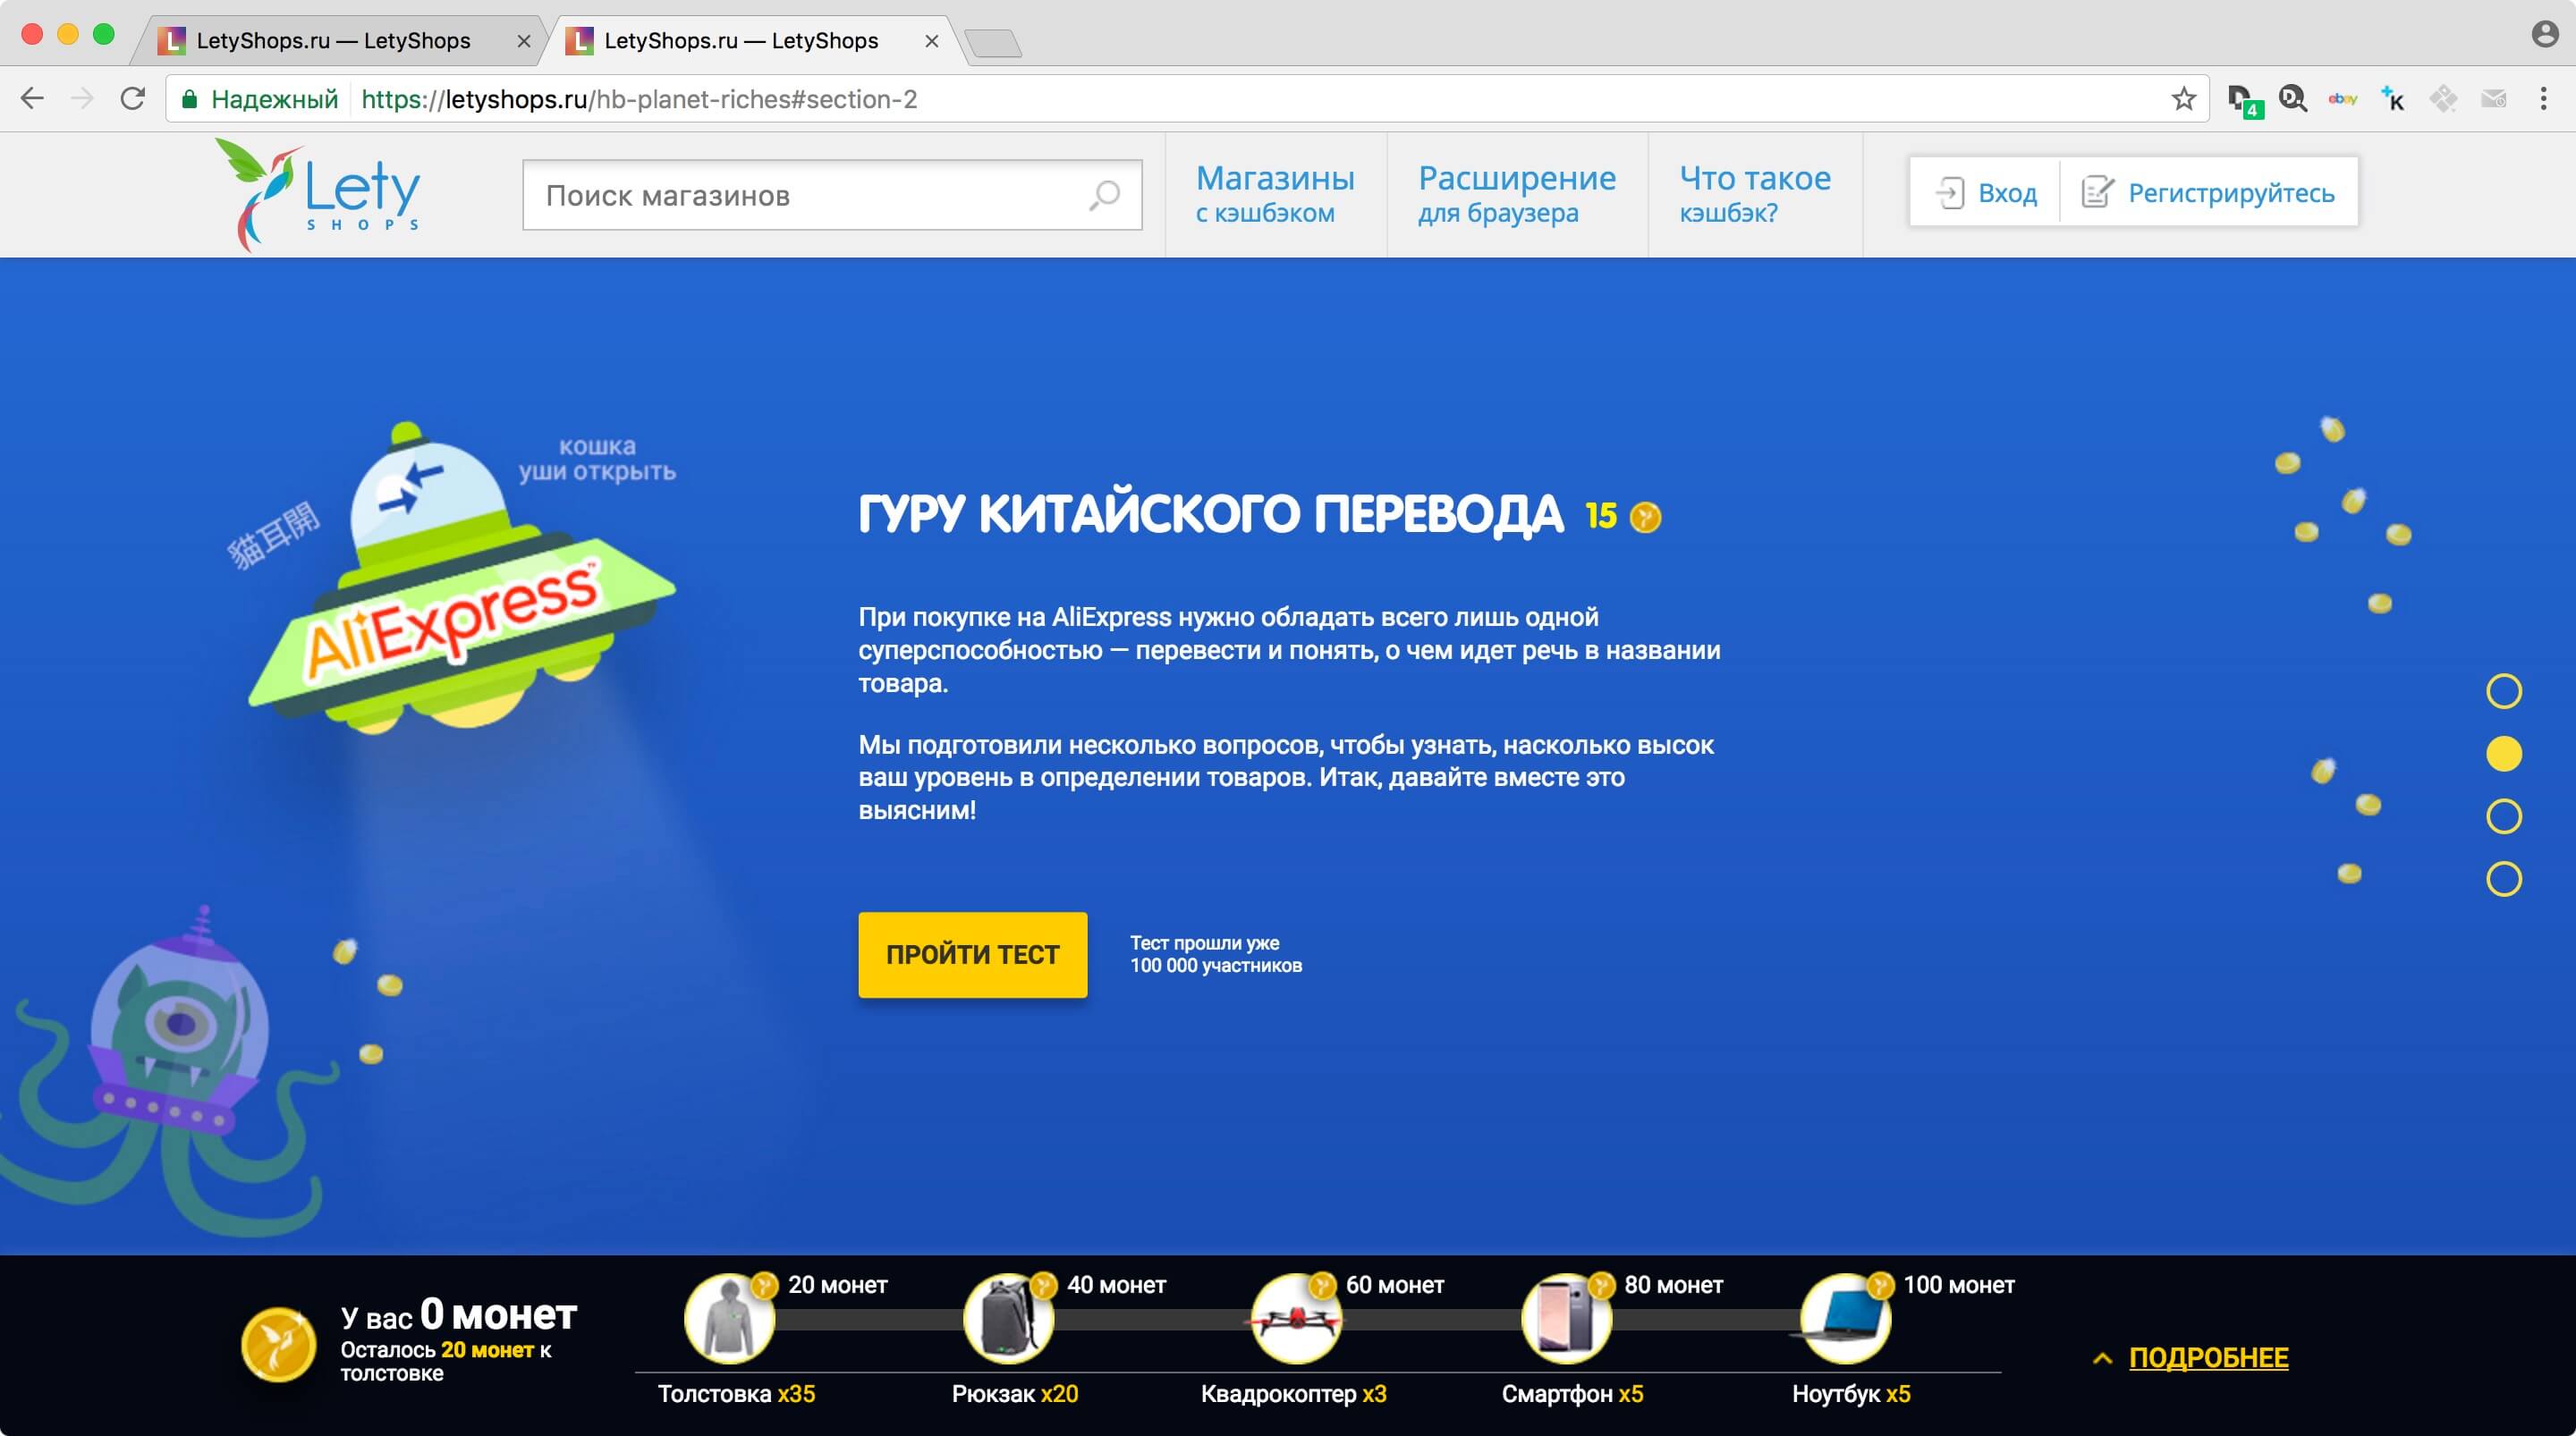The image size is (2576, 1436).
Task: Click the pencil icon next to Регистрируйтесь
Action: (2097, 191)
